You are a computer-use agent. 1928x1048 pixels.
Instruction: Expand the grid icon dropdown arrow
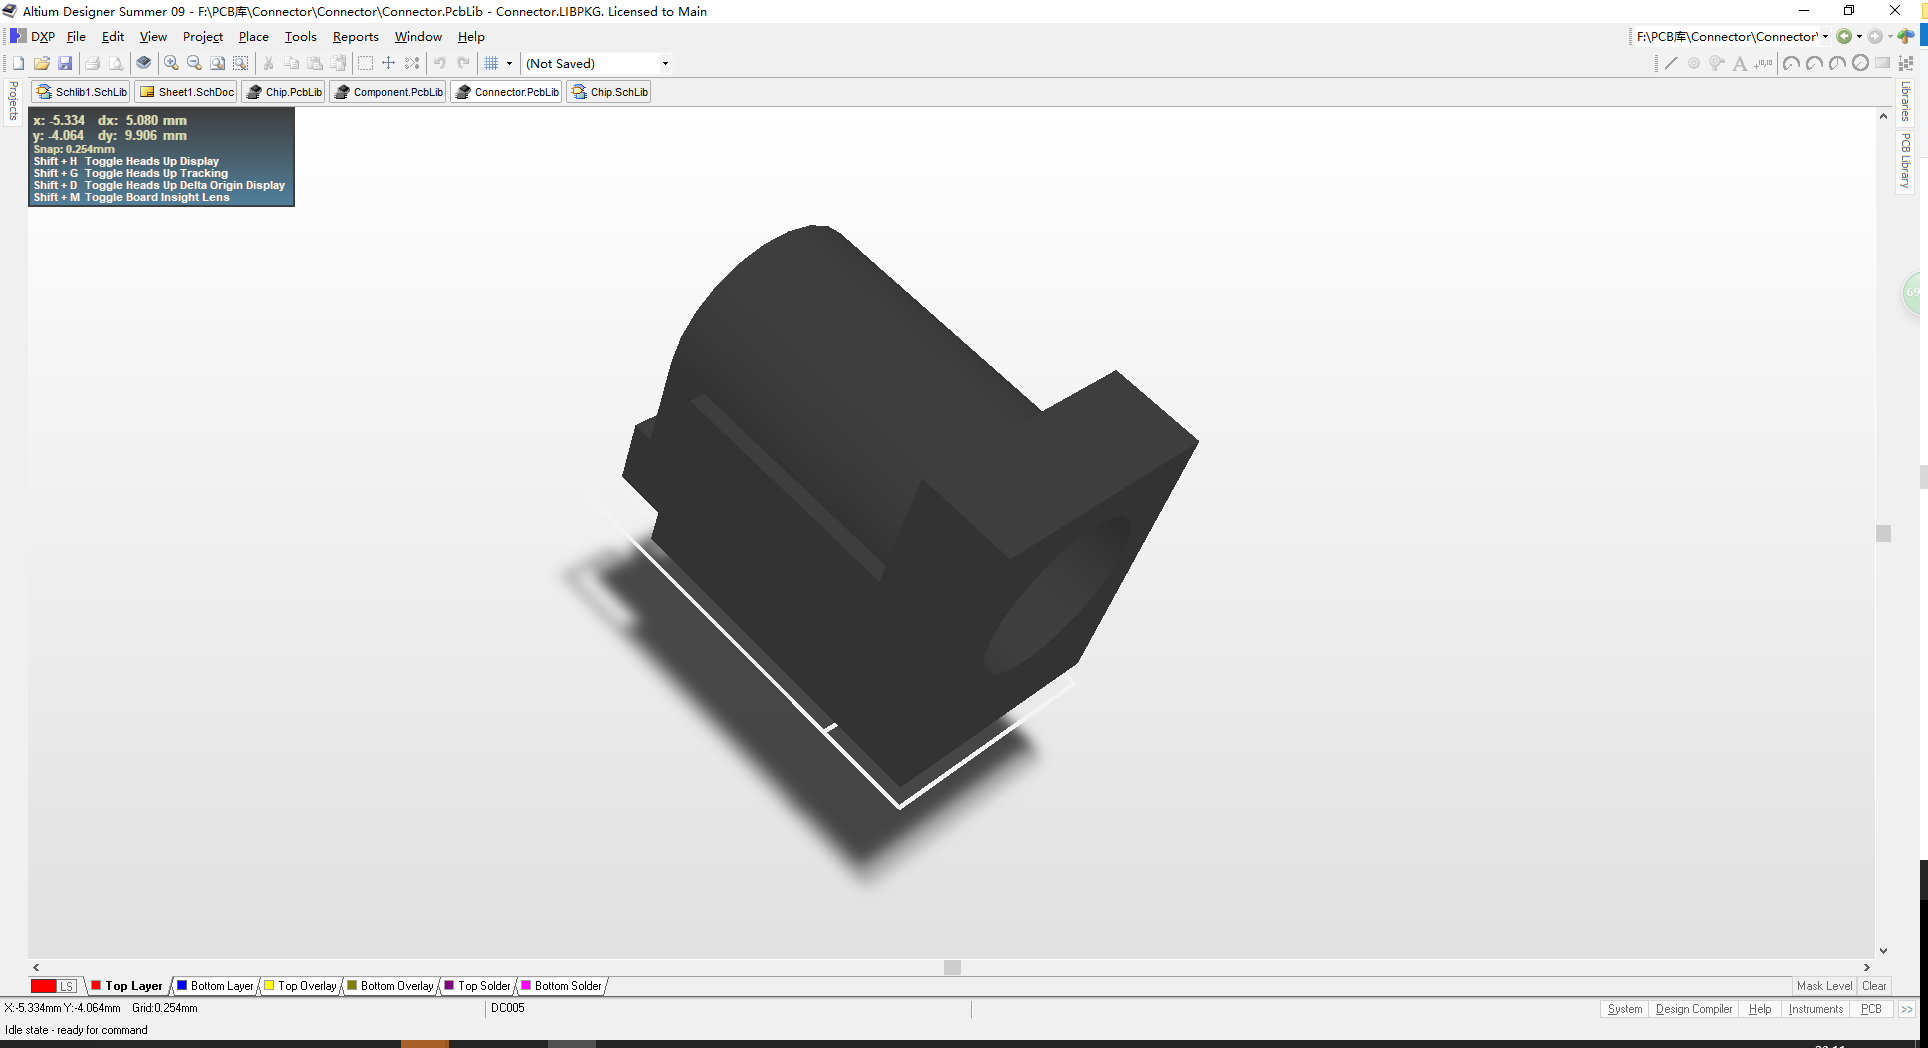click(x=509, y=63)
